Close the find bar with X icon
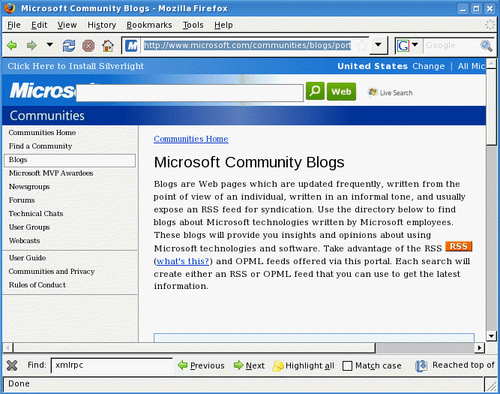Screen dimensions: 500x394 (x=12, y=366)
